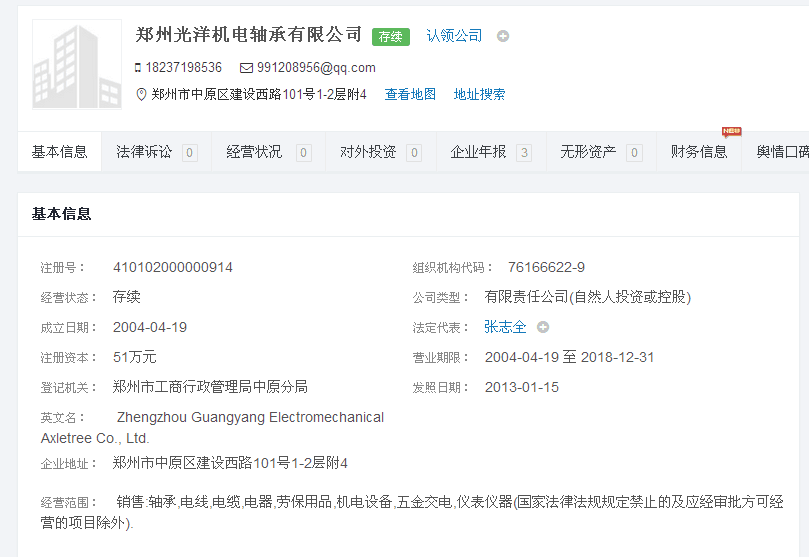Open the 财务信息 tab
The image size is (809, 557).
click(699, 152)
